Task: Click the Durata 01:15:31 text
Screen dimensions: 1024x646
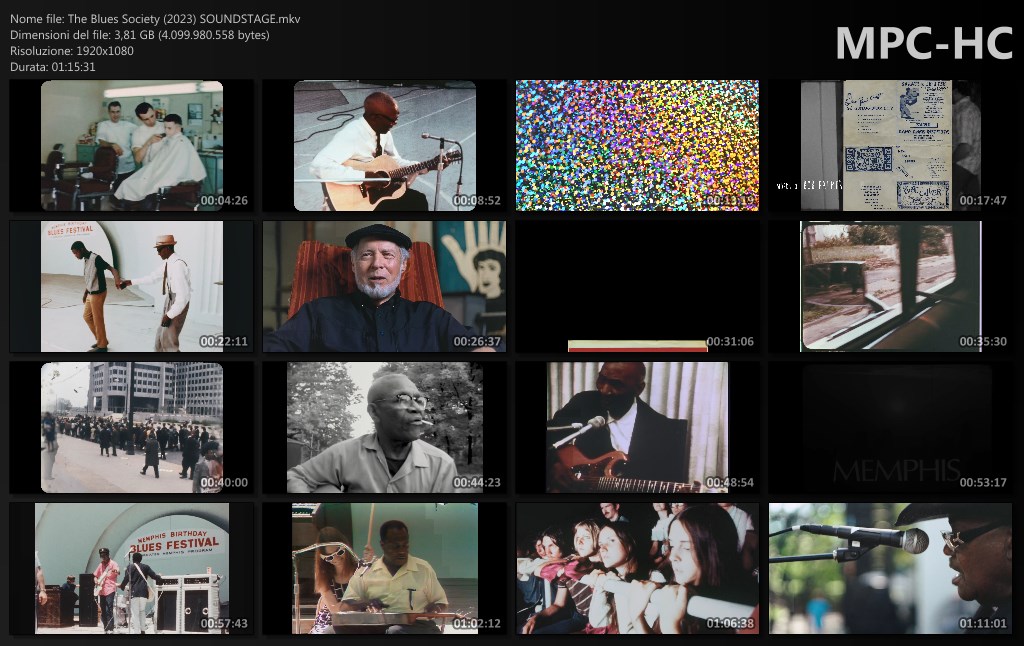Action: [x=53, y=67]
